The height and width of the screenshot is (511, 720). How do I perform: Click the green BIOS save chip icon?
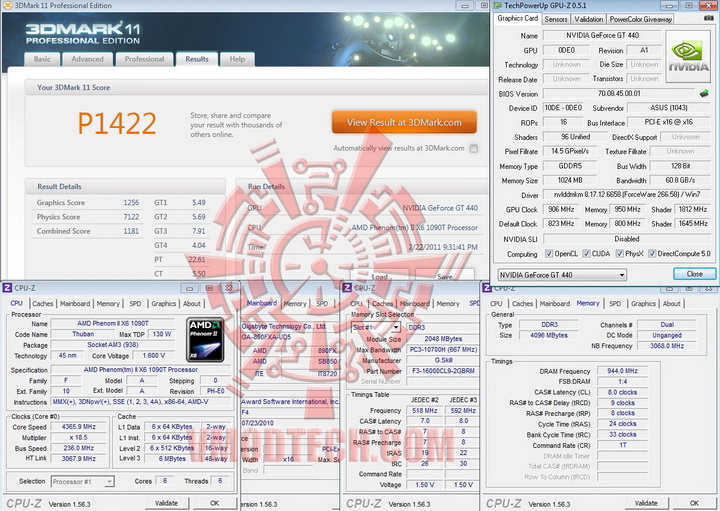(703, 94)
